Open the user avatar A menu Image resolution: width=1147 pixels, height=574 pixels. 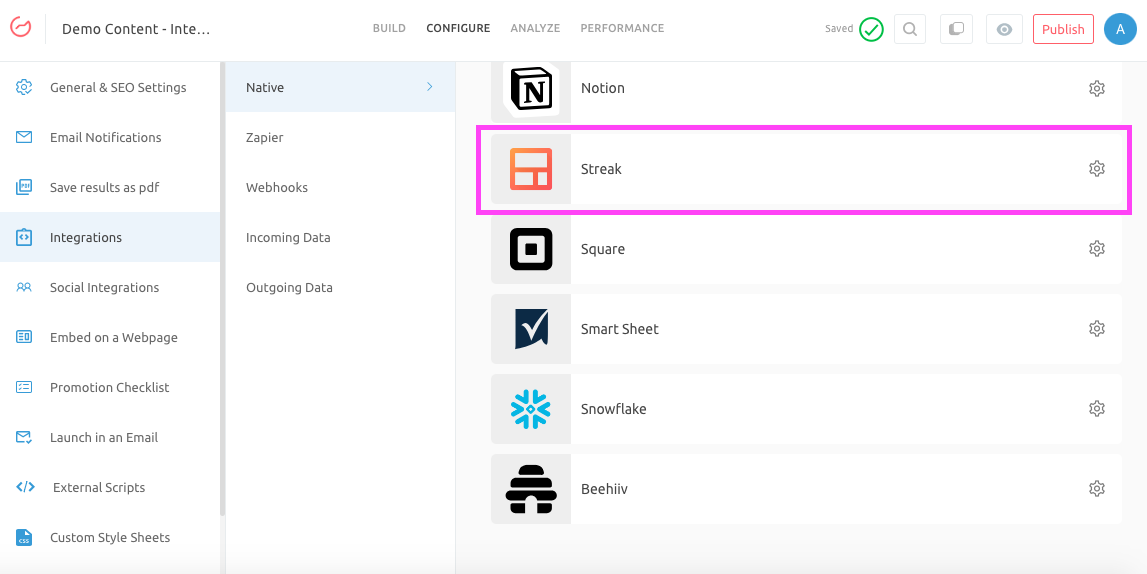click(1120, 29)
